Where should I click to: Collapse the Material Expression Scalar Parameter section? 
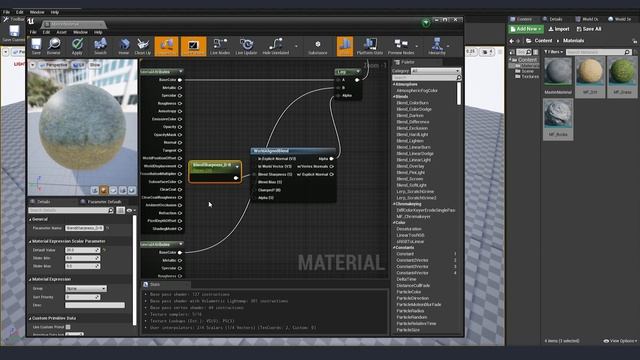tap(30, 242)
